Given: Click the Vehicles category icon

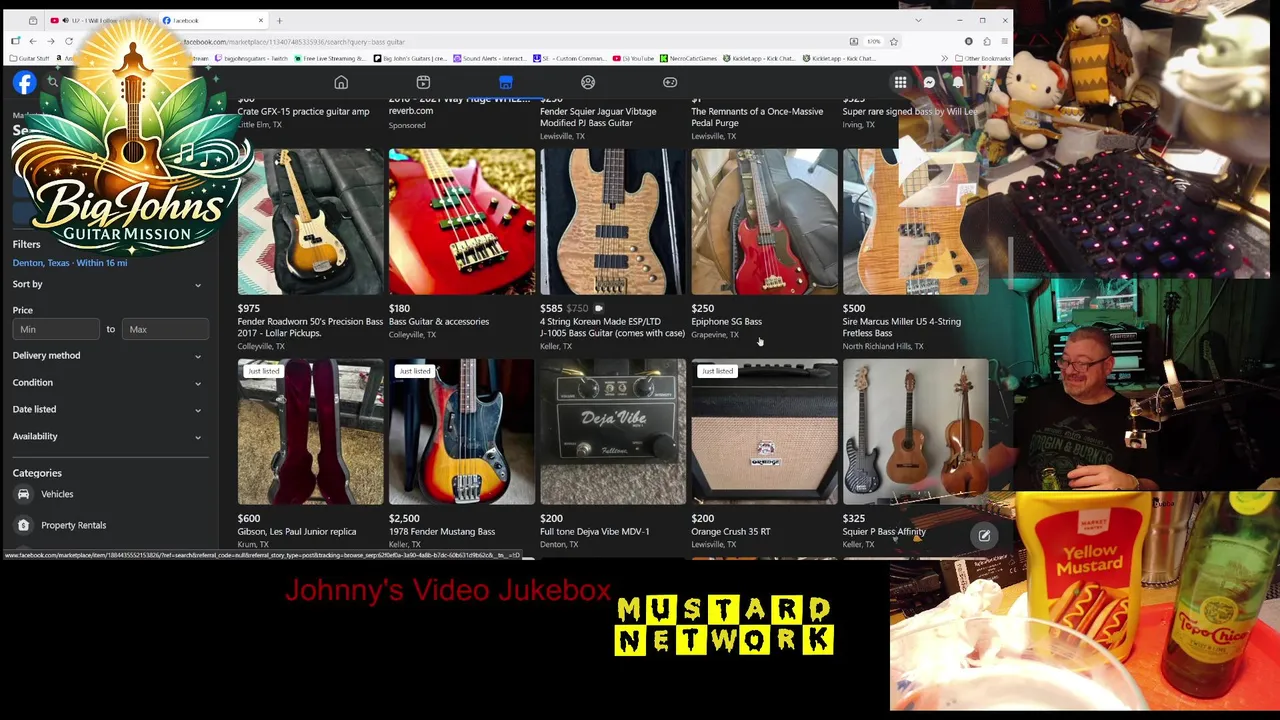Looking at the screenshot, I should pyautogui.click(x=23, y=494).
